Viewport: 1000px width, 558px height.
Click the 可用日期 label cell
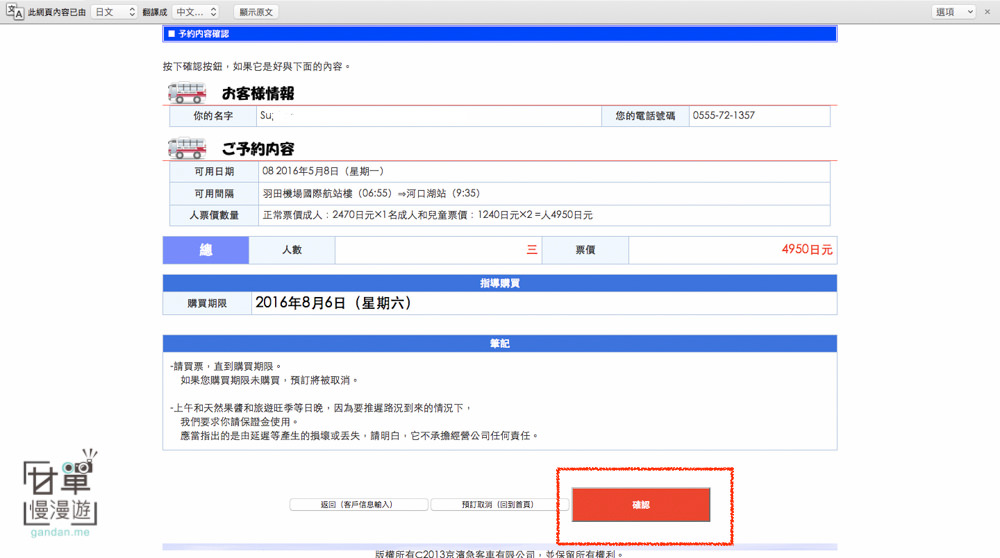[214, 172]
